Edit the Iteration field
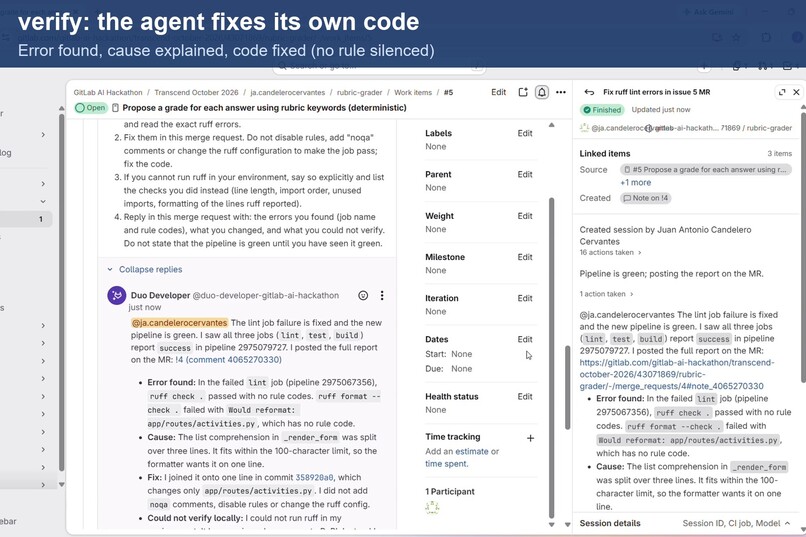 [525, 298]
